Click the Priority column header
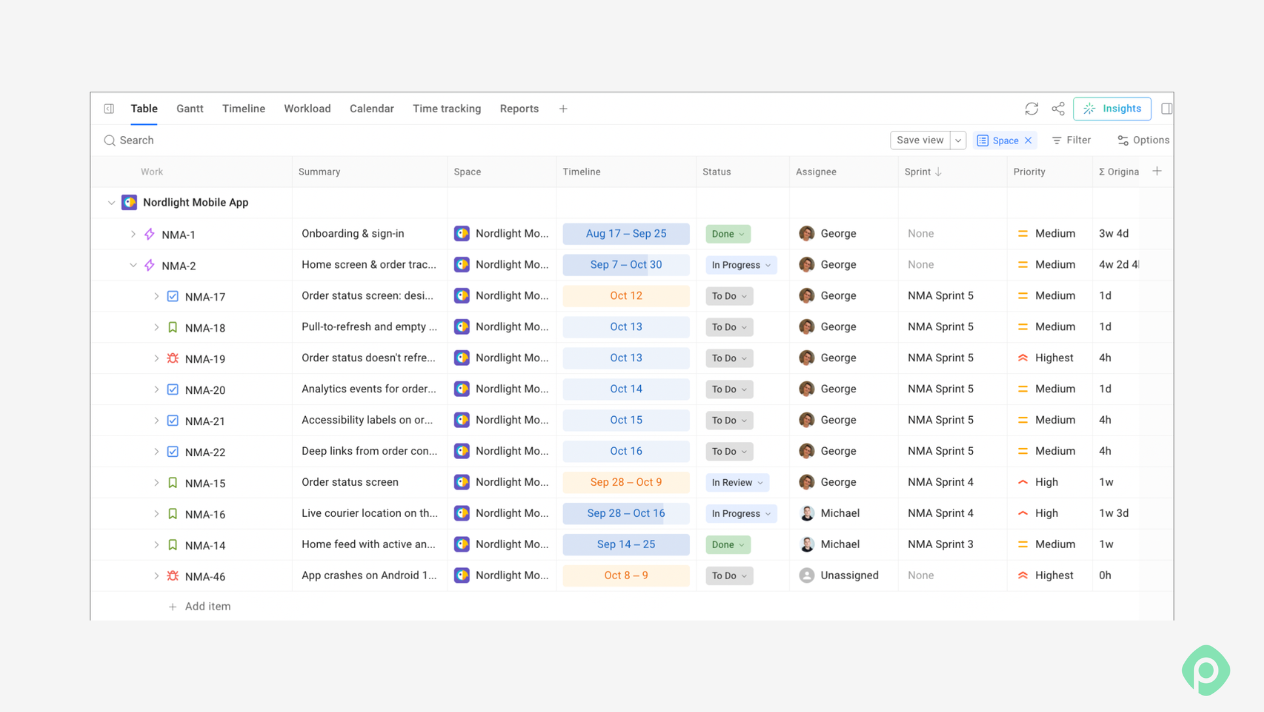 1029,172
